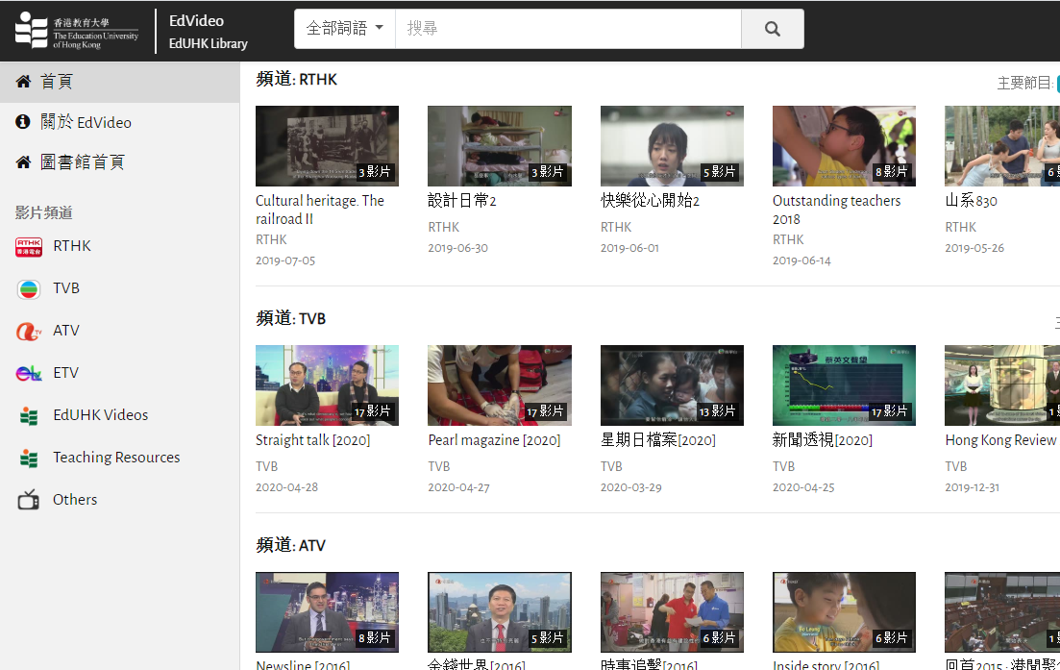Viewport: 1060px width, 670px height.
Task: Click the Others television icon
Action: (28, 500)
